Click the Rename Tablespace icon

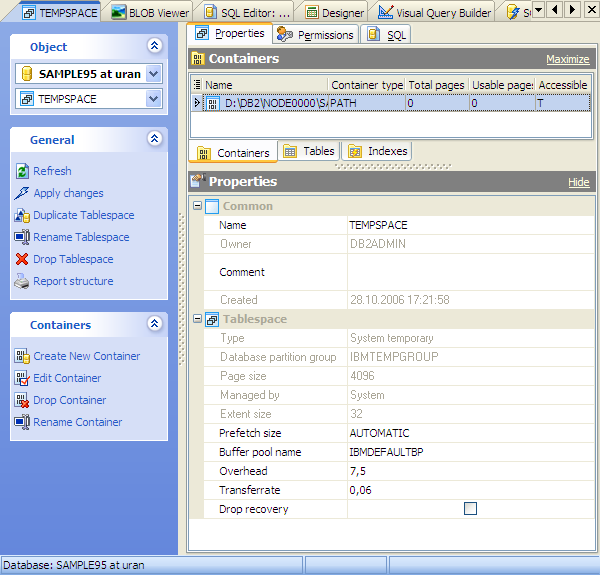(23, 237)
